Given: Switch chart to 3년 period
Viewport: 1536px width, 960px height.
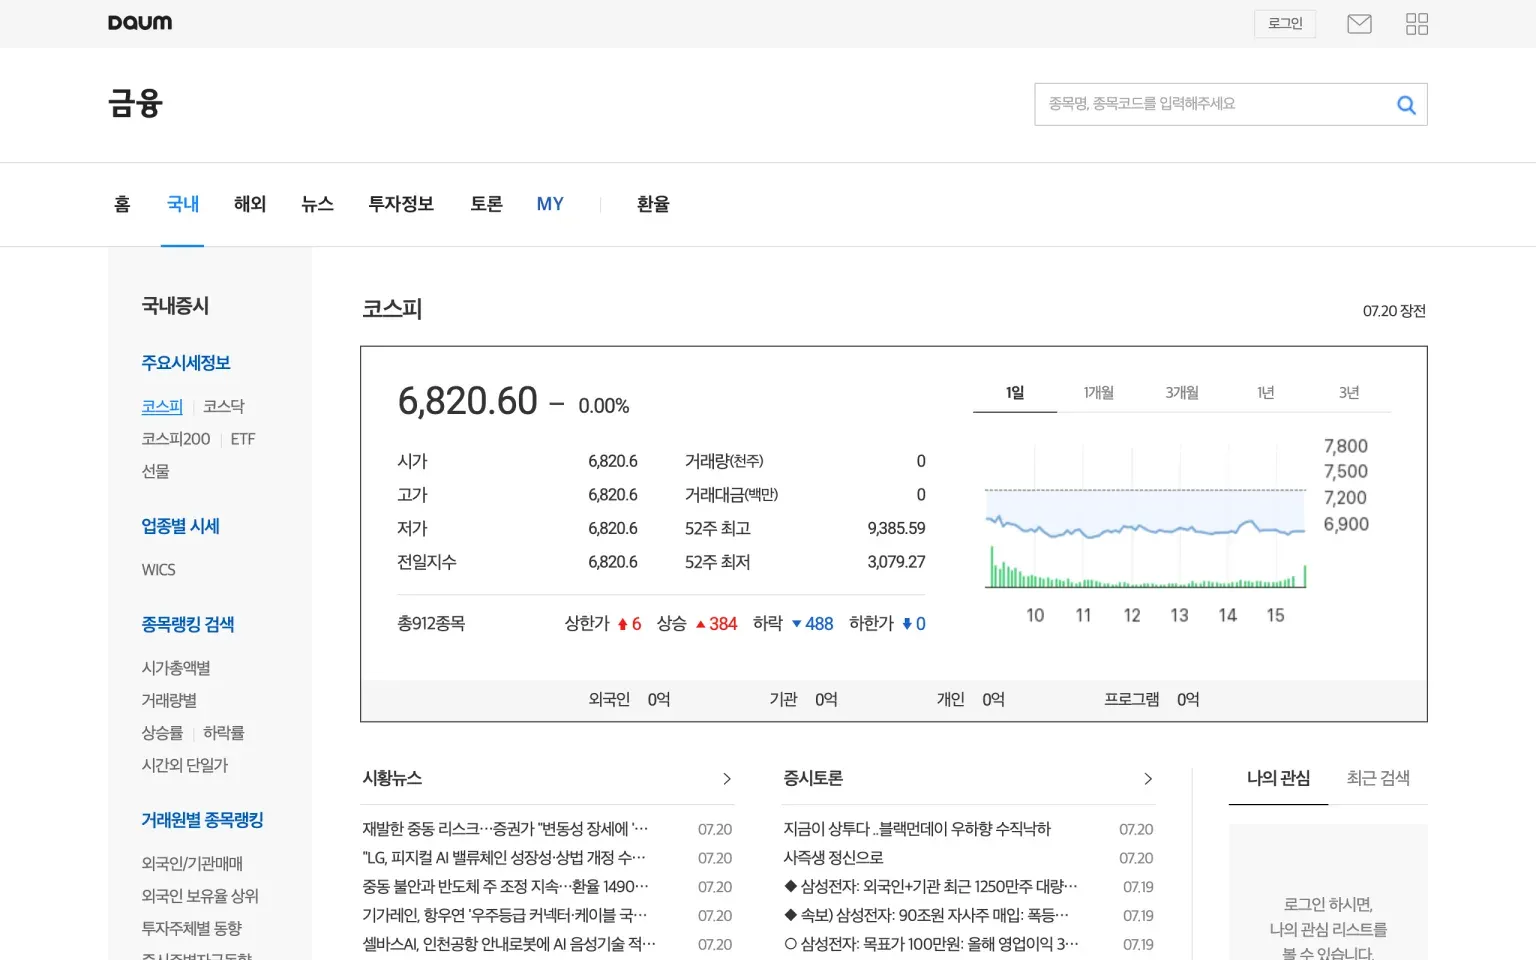Looking at the screenshot, I should pyautogui.click(x=1349, y=393).
